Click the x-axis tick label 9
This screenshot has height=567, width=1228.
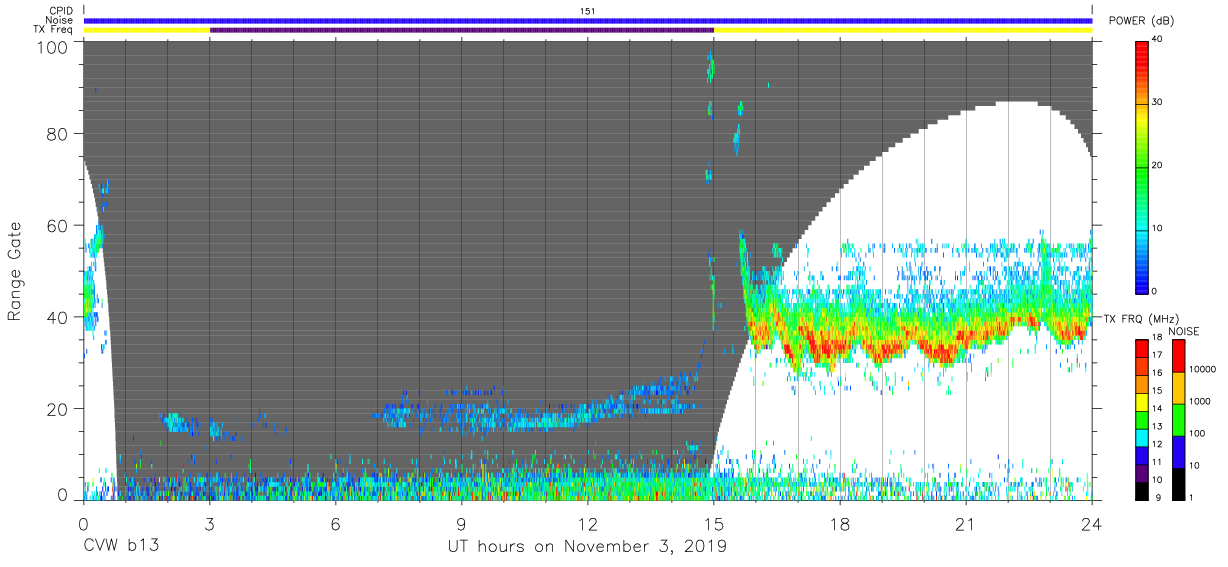pyautogui.click(x=462, y=523)
